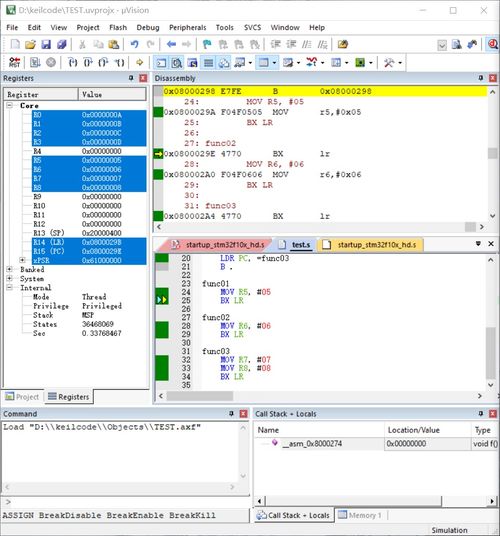Click the Register column header
This screenshot has height=536, width=500.
point(41,94)
